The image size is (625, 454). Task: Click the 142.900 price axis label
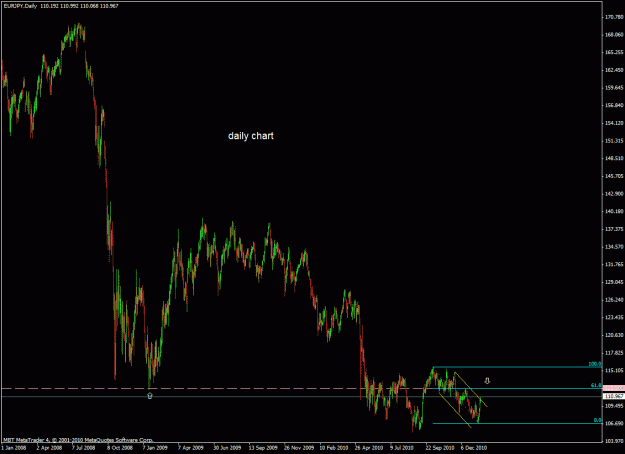point(614,194)
